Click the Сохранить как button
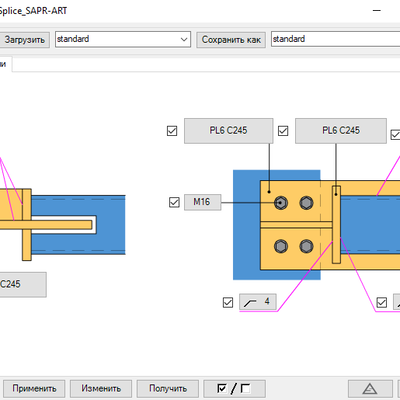This screenshot has width=400, height=400. coord(231,40)
